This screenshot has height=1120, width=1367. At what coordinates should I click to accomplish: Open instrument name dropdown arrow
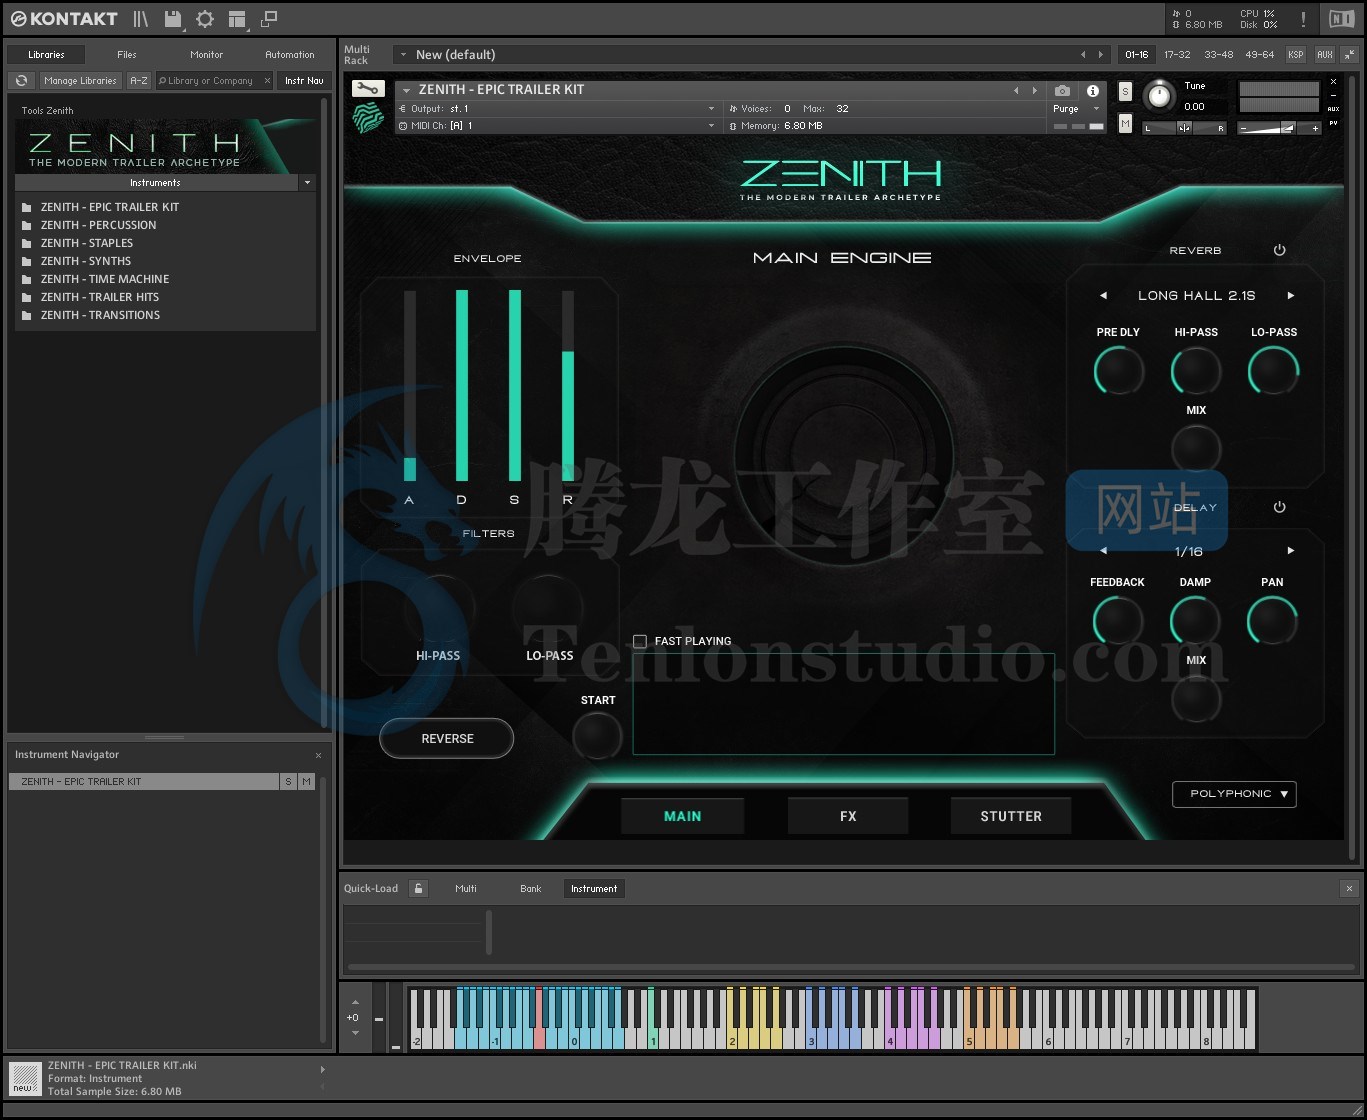[406, 90]
